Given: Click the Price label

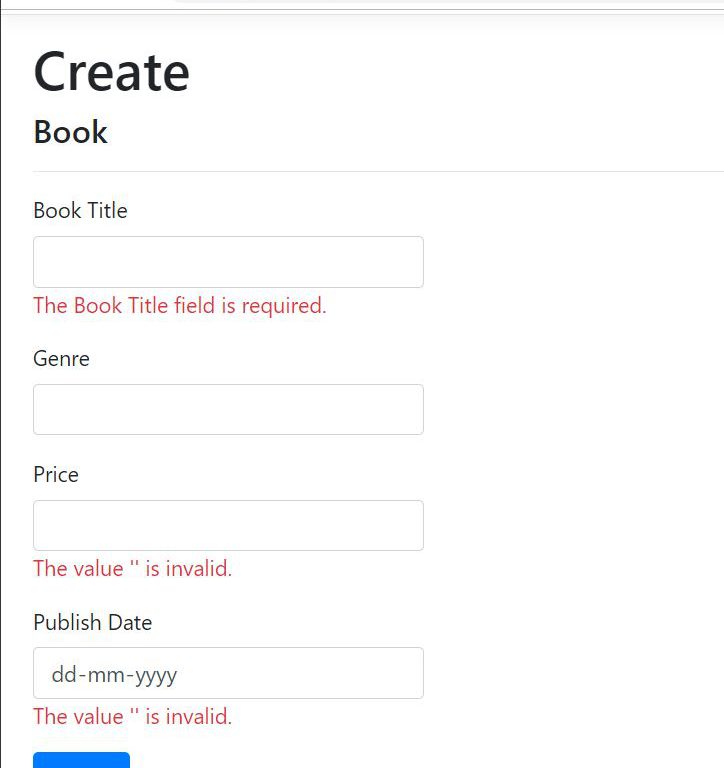Looking at the screenshot, I should [x=56, y=475].
